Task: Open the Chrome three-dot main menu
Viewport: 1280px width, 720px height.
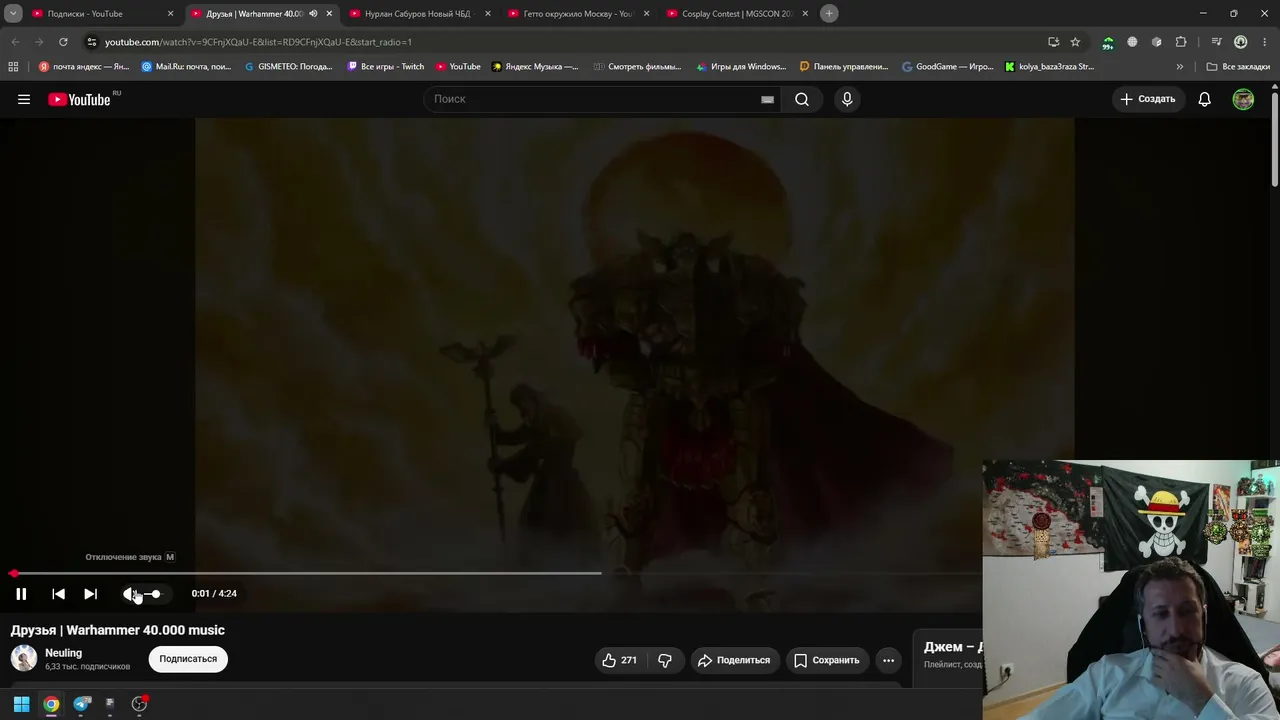Action: tap(1264, 42)
